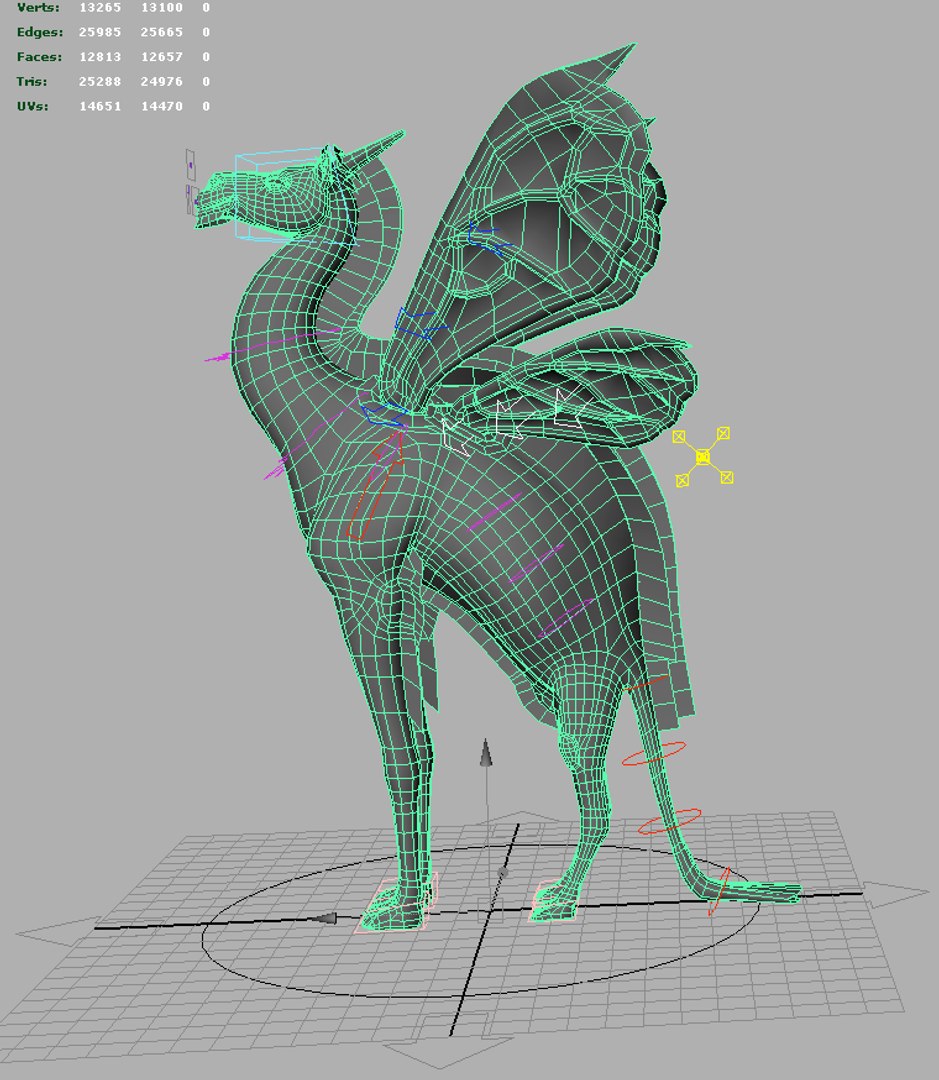Viewport: 939px width, 1080px height.
Task: Select the lower red ring control on the rear leg
Action: click(x=670, y=821)
